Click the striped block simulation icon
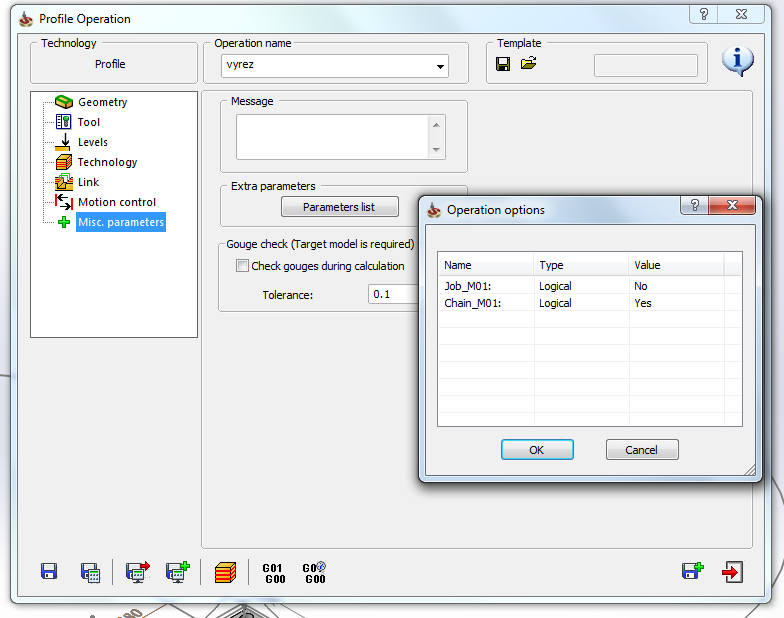This screenshot has width=784, height=618. tap(226, 572)
